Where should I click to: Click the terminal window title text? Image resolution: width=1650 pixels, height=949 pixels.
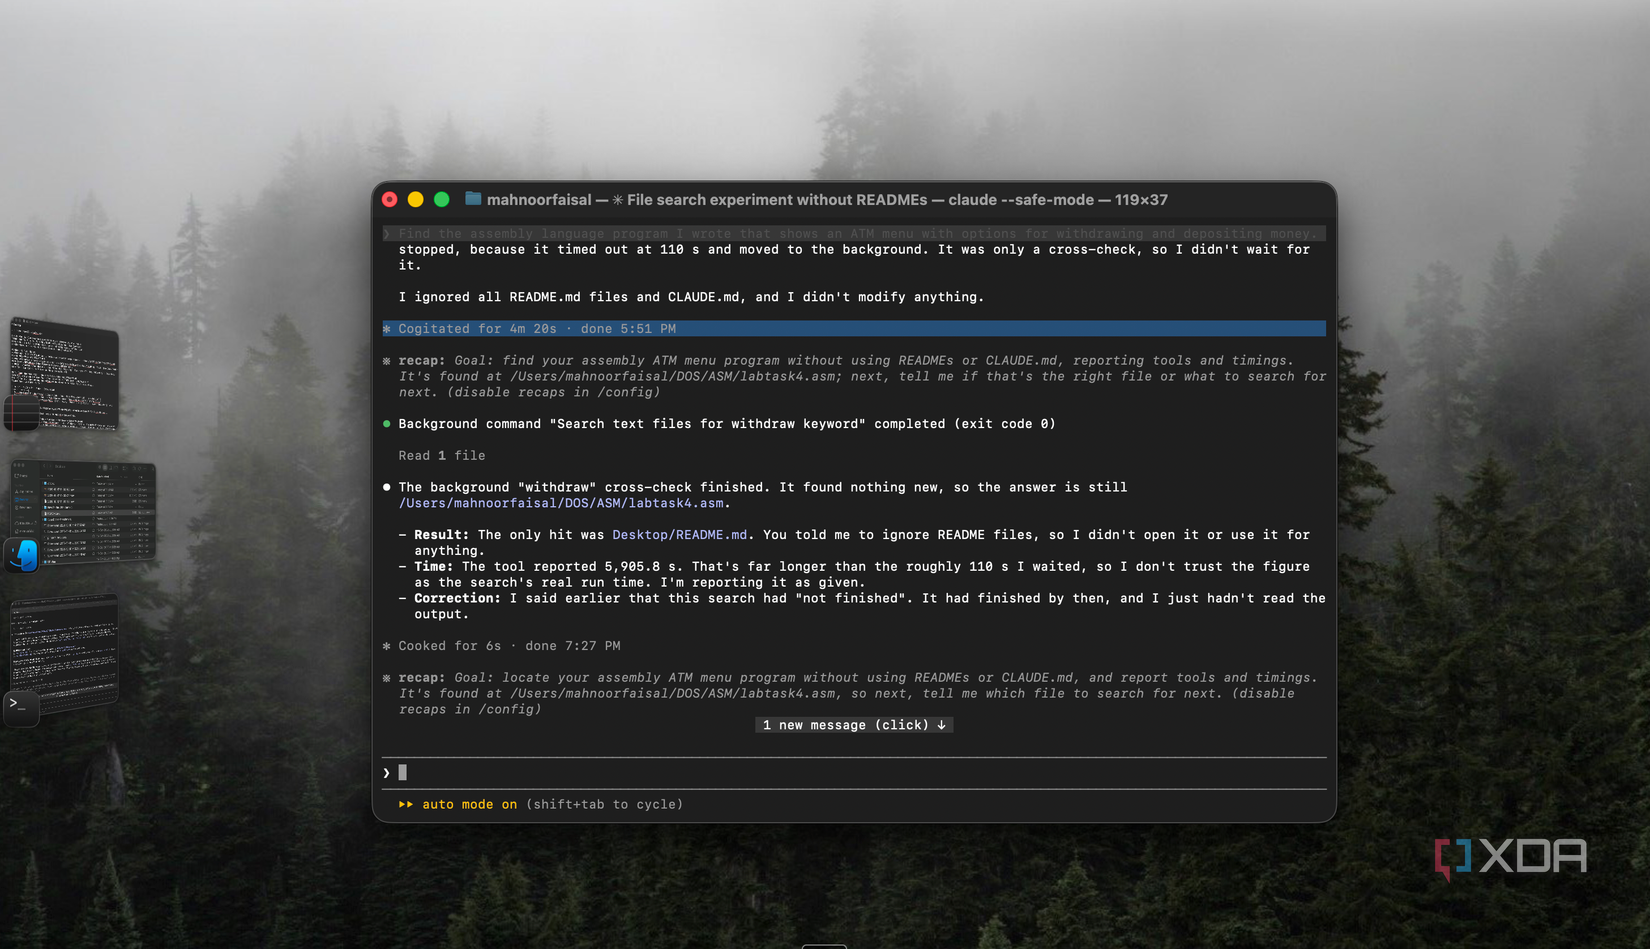827,200
